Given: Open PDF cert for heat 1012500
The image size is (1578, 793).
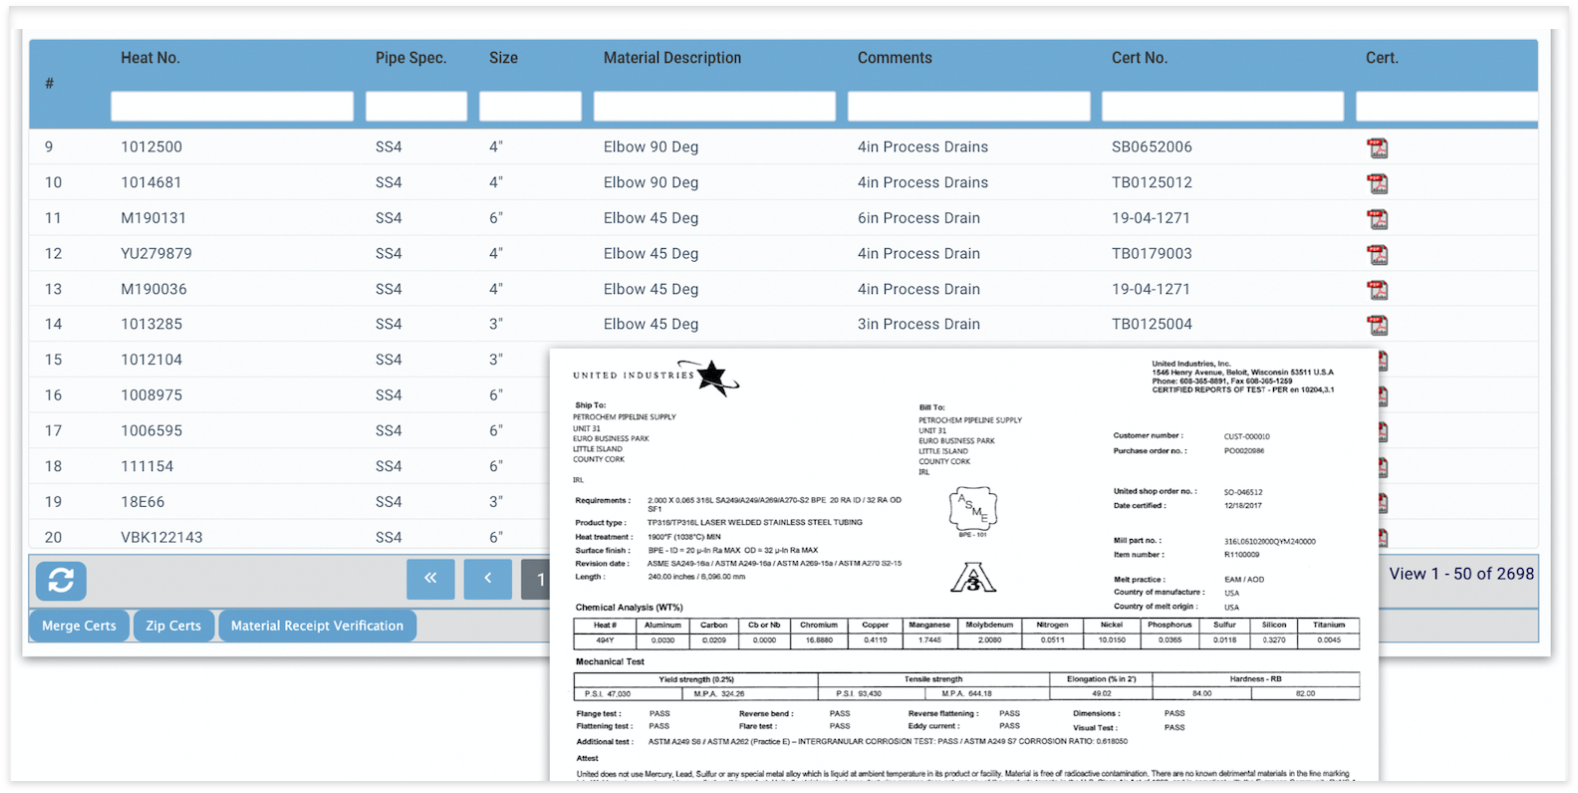Looking at the screenshot, I should [x=1377, y=148].
